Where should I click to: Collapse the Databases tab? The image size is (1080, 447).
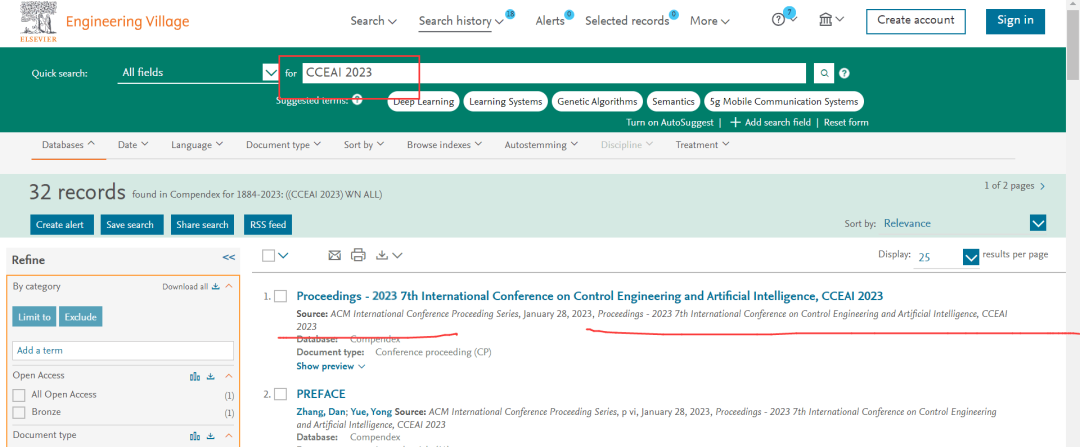click(x=68, y=145)
